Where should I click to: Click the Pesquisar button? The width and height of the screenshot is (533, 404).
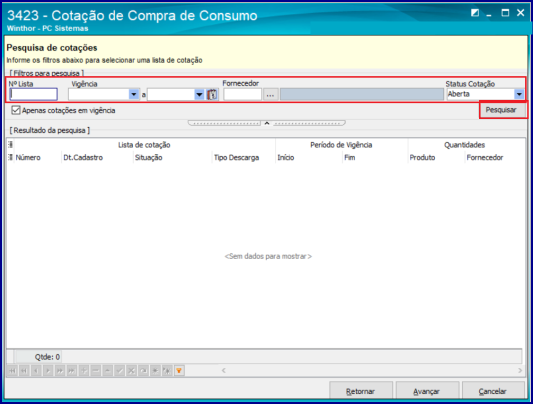click(x=502, y=110)
